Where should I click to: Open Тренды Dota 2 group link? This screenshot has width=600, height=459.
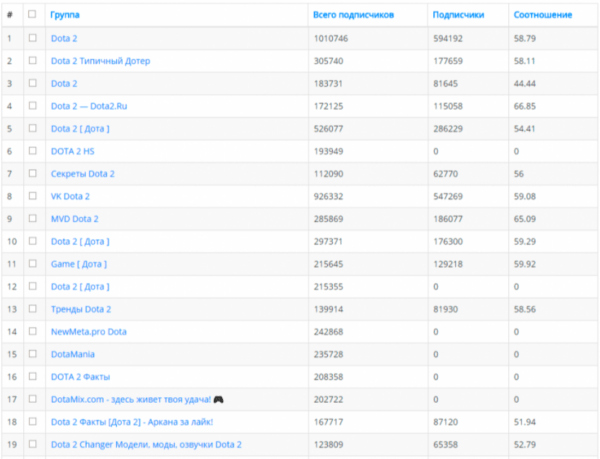coord(81,309)
